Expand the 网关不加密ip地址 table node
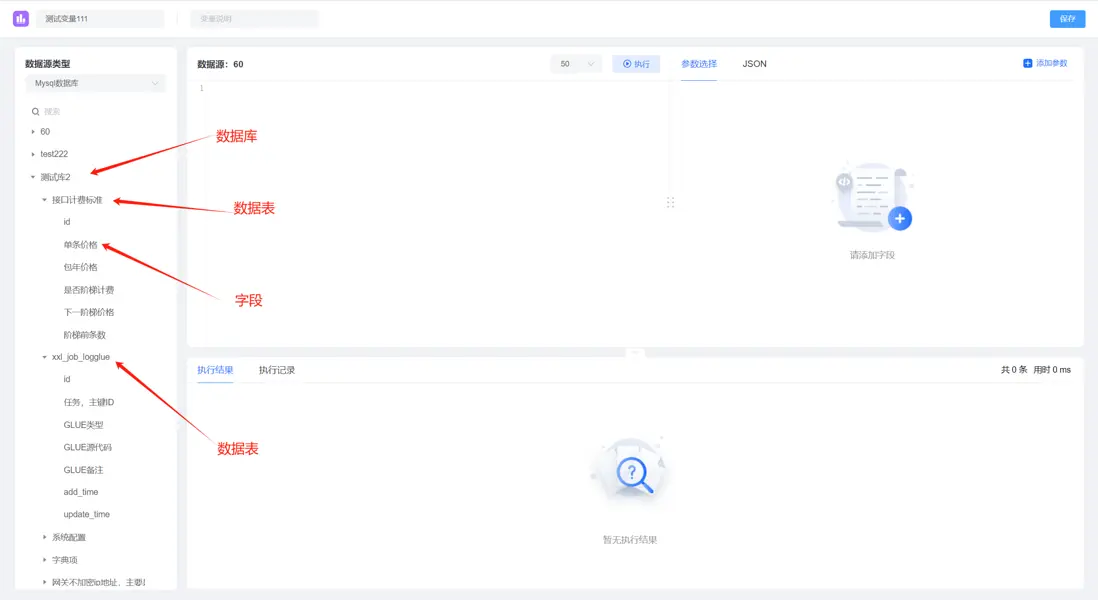 [x=44, y=582]
